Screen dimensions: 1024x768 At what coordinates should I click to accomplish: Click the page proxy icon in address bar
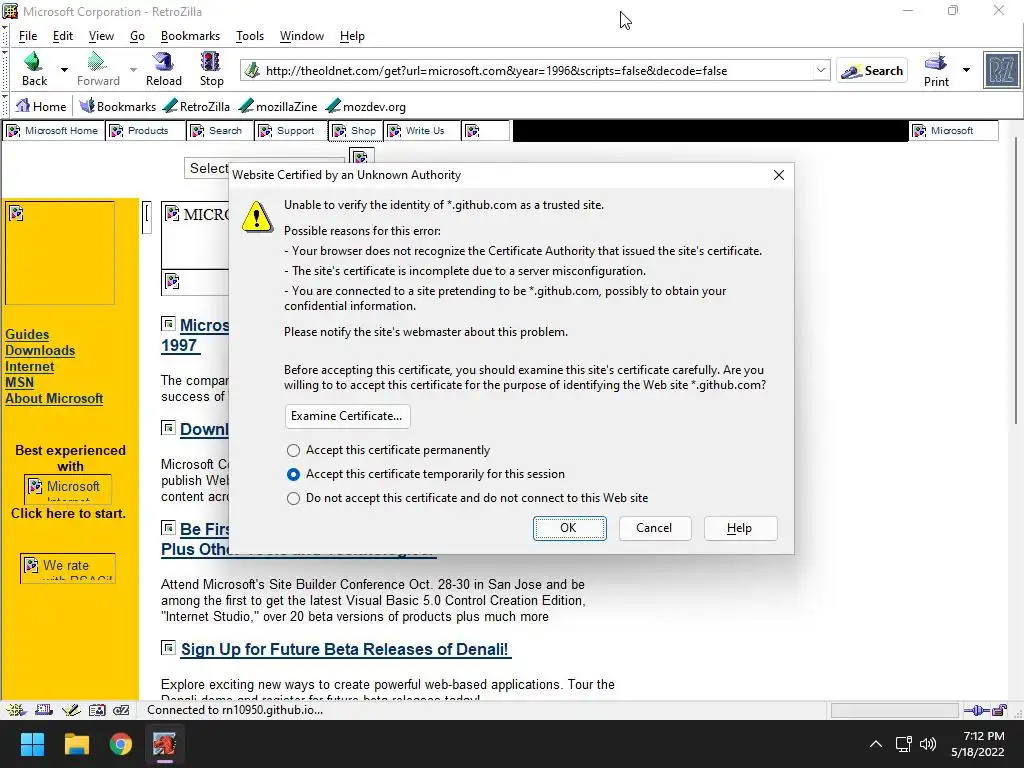[252, 70]
